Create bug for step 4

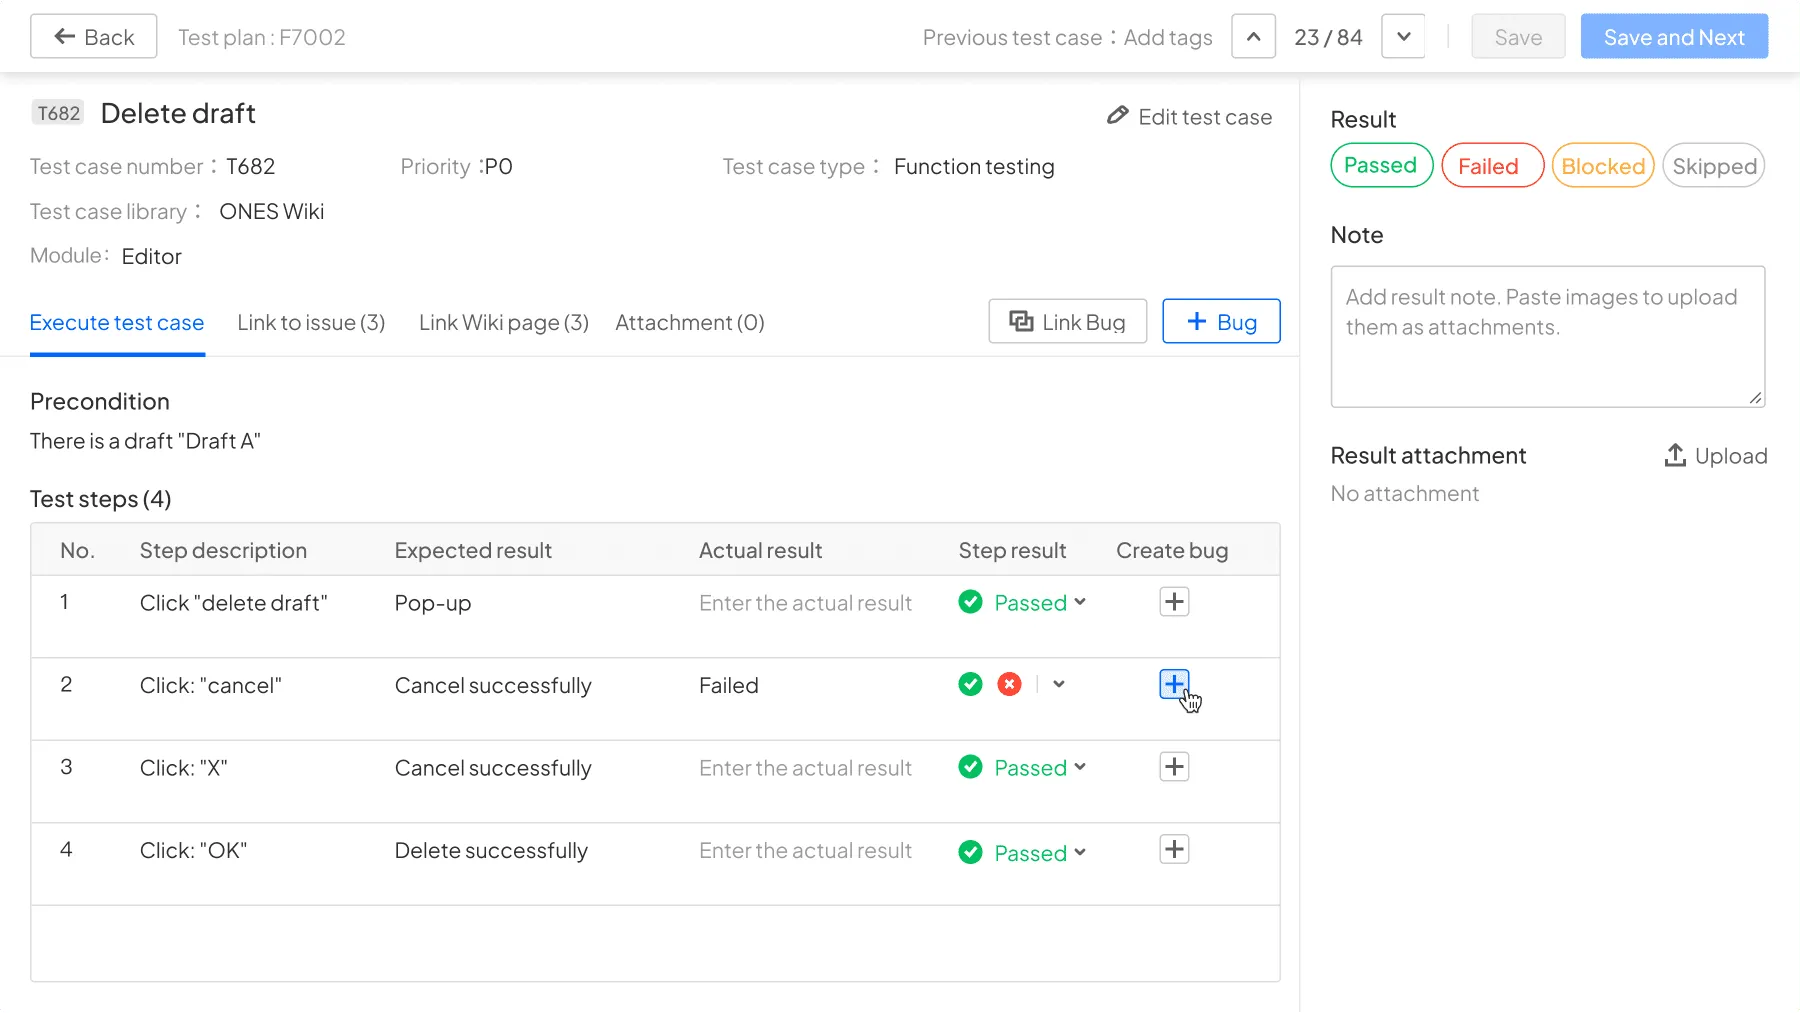pos(1174,849)
